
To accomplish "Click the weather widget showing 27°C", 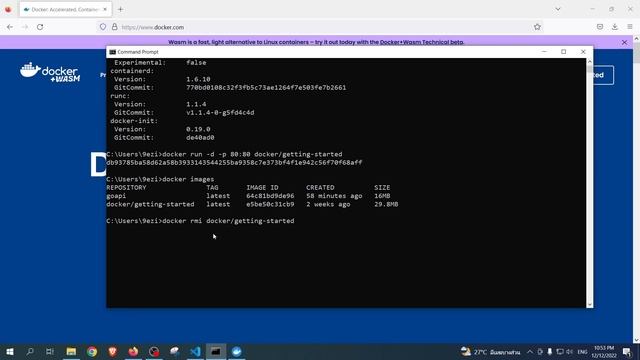I will click(490, 351).
